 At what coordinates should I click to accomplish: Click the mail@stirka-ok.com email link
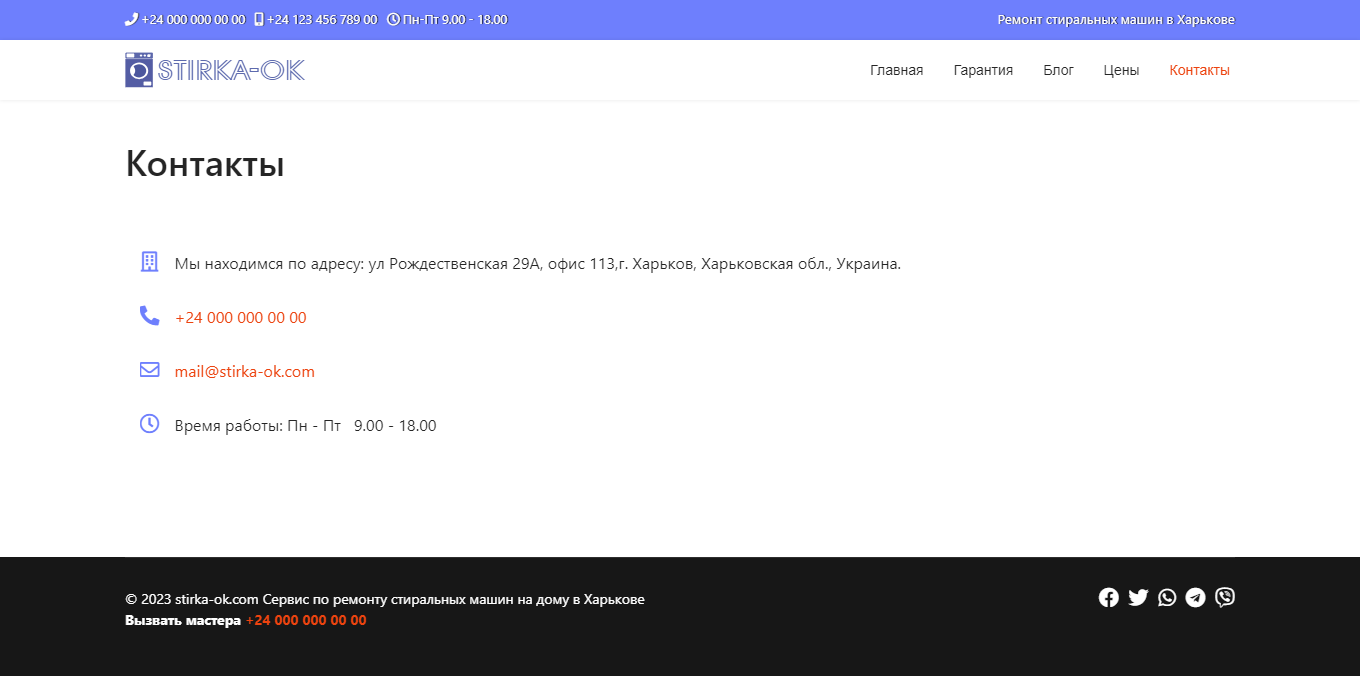244,372
